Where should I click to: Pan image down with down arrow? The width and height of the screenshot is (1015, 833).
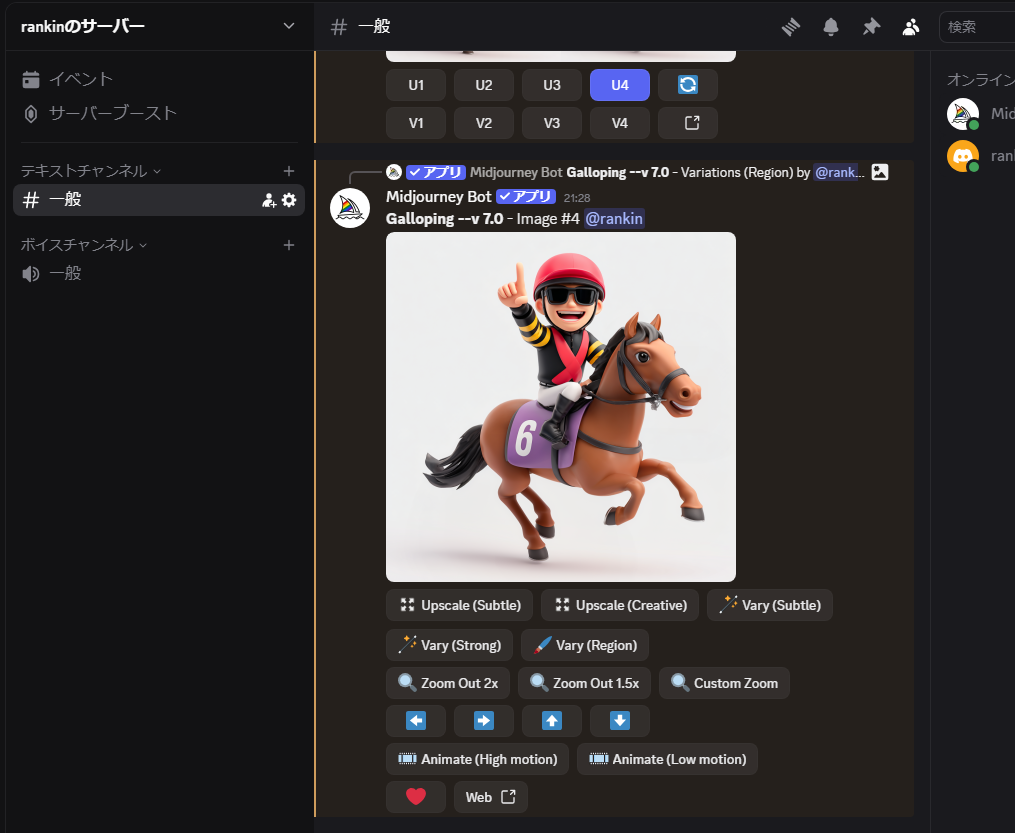pos(620,721)
